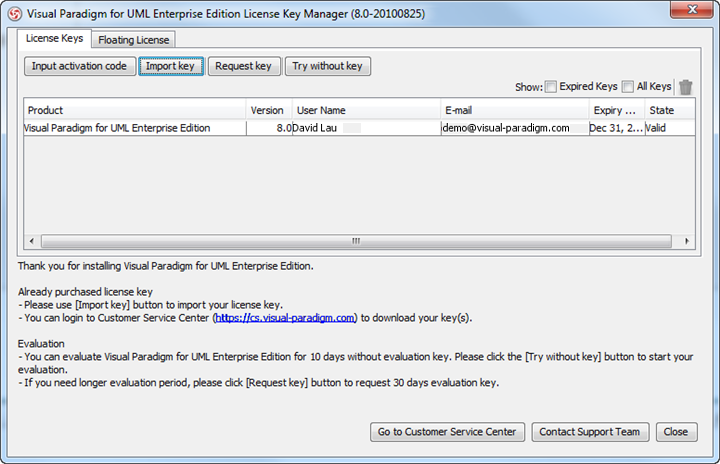This screenshot has height=464, width=720.
Task: Select the Visual Paradigm for UML Enterprise Edition cell
Action: pyautogui.click(x=135, y=128)
